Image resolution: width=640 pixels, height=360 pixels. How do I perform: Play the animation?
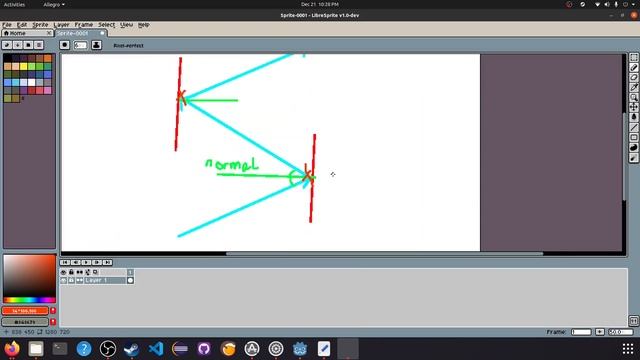click(86, 262)
